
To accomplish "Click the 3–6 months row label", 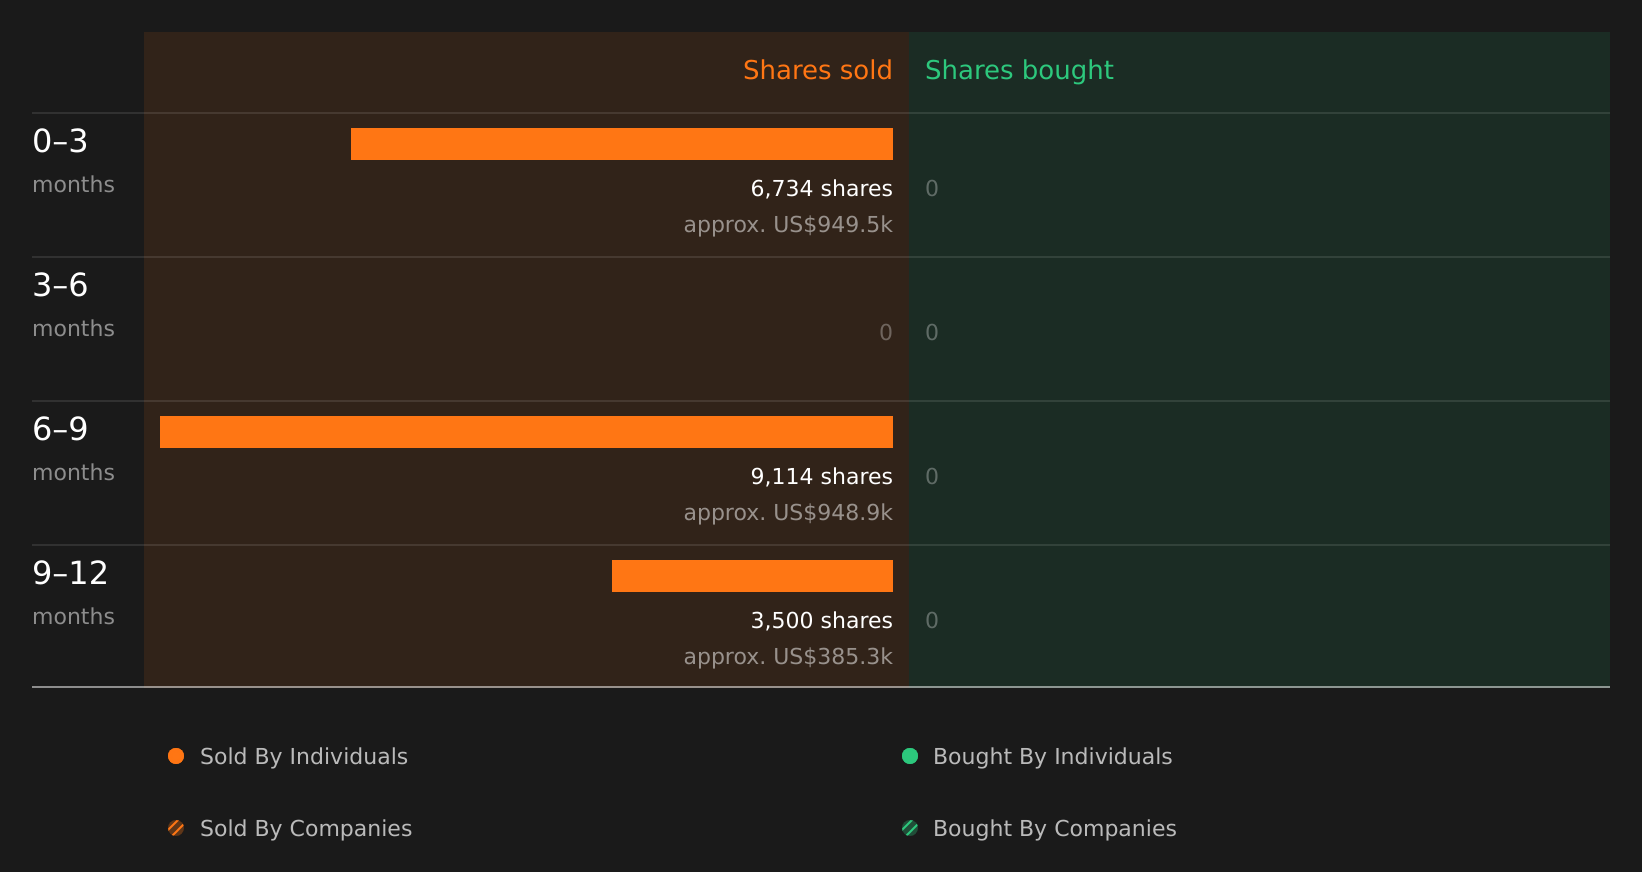I will coord(73,305).
